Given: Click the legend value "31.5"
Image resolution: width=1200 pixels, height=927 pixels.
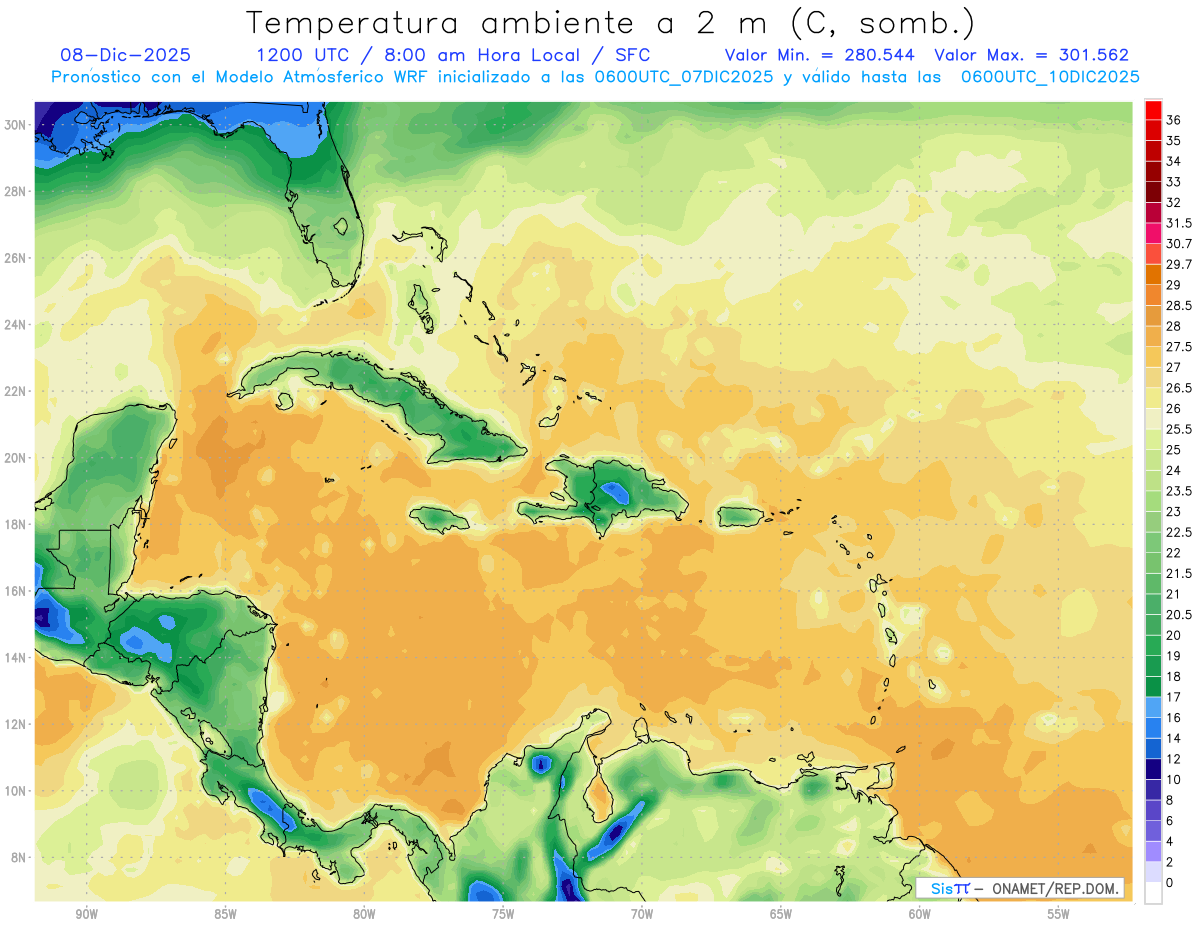Looking at the screenshot, I should [1179, 223].
